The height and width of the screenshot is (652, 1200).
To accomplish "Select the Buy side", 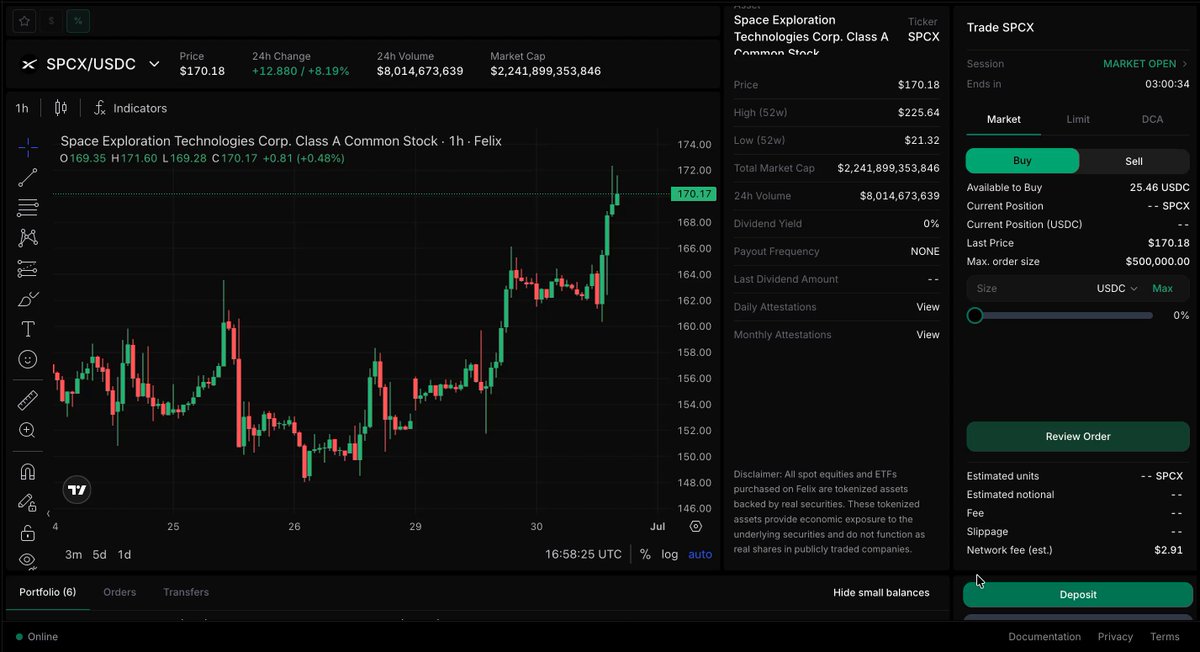I will coord(1022,161).
